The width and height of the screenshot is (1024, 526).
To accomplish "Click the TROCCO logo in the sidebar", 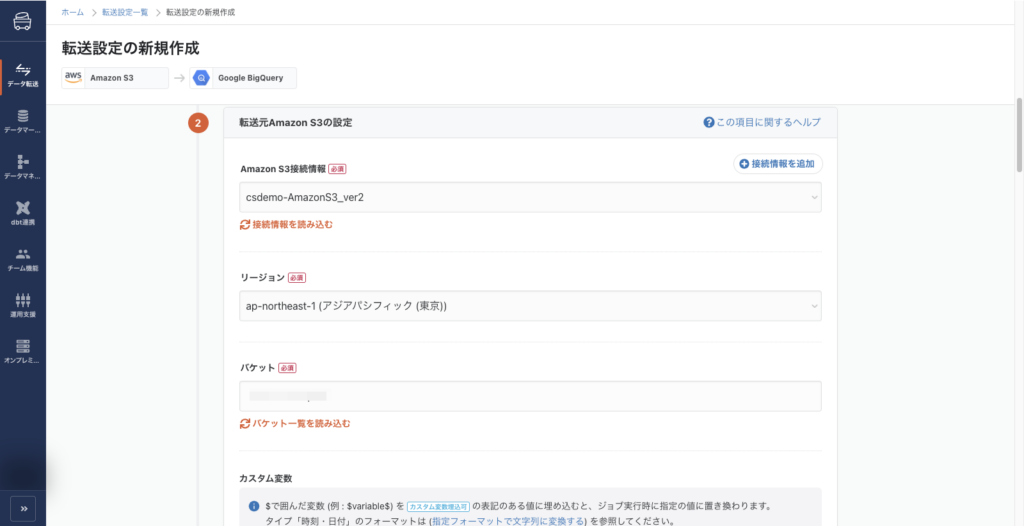I will click(x=22, y=22).
